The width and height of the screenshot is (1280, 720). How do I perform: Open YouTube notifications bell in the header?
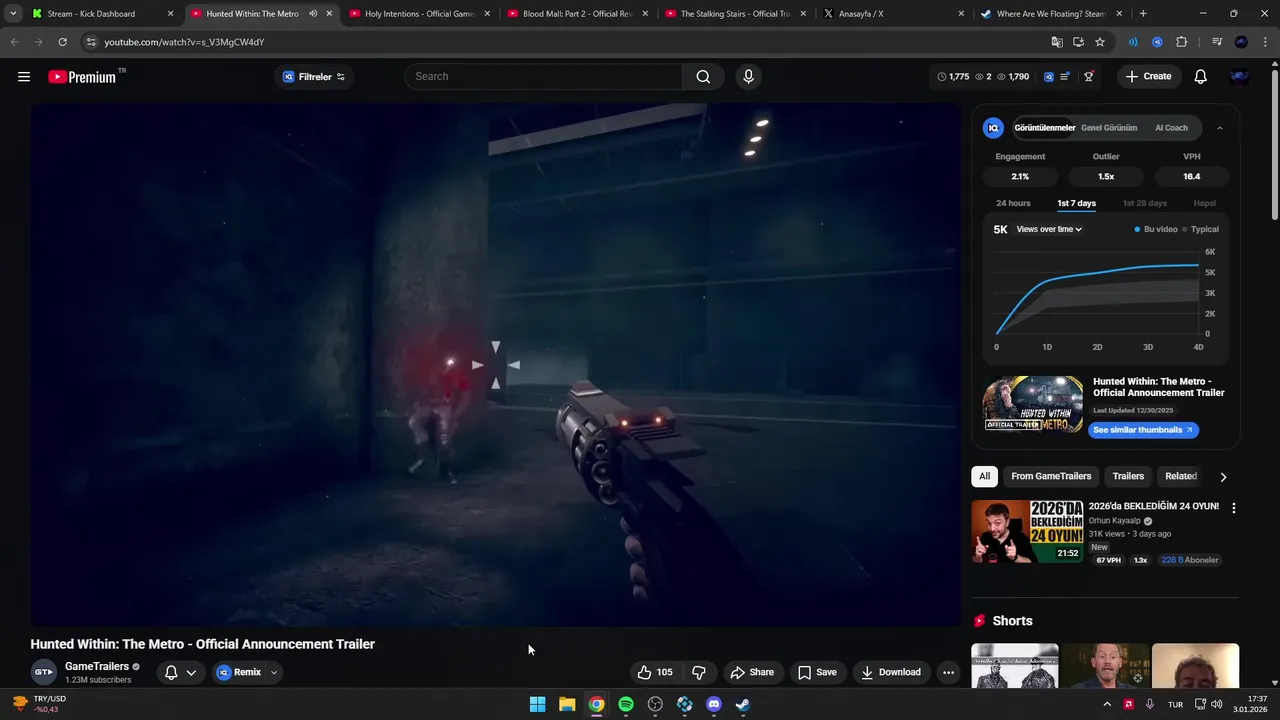[x=1200, y=77]
